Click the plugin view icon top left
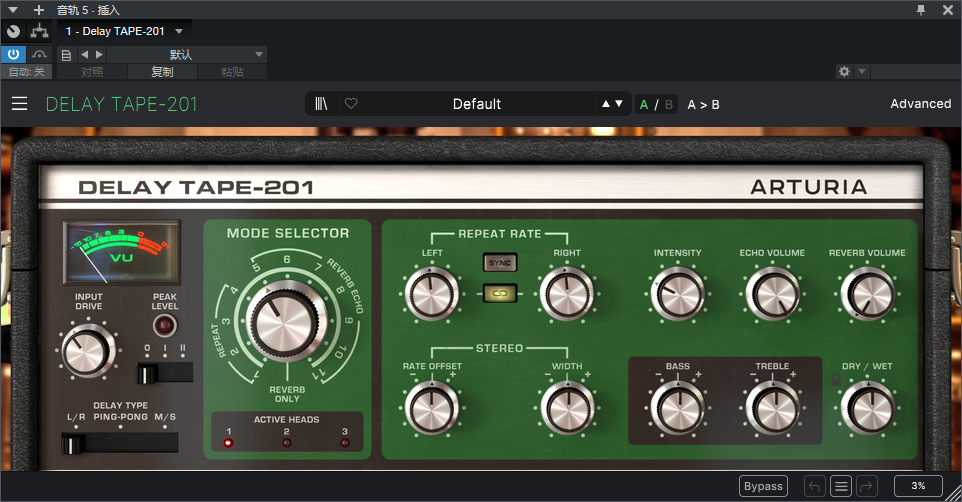962x502 pixels. (13, 31)
